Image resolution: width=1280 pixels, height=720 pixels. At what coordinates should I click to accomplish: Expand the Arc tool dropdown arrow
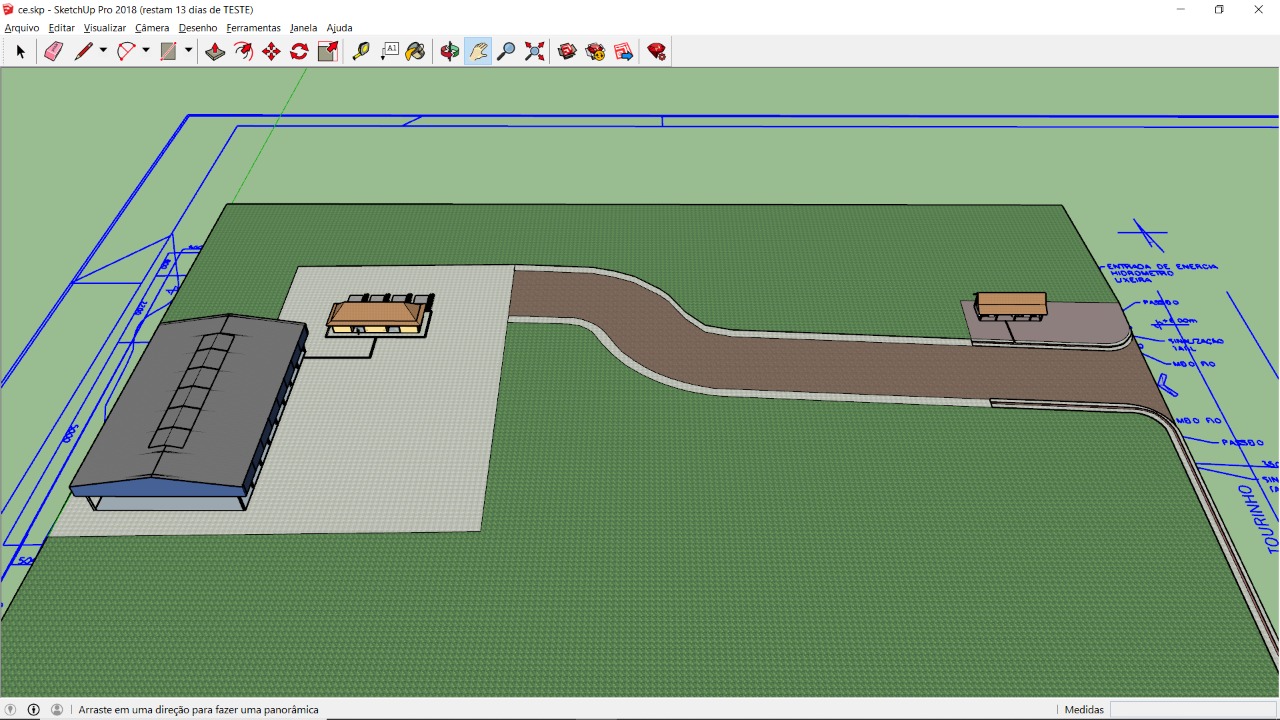[x=146, y=51]
